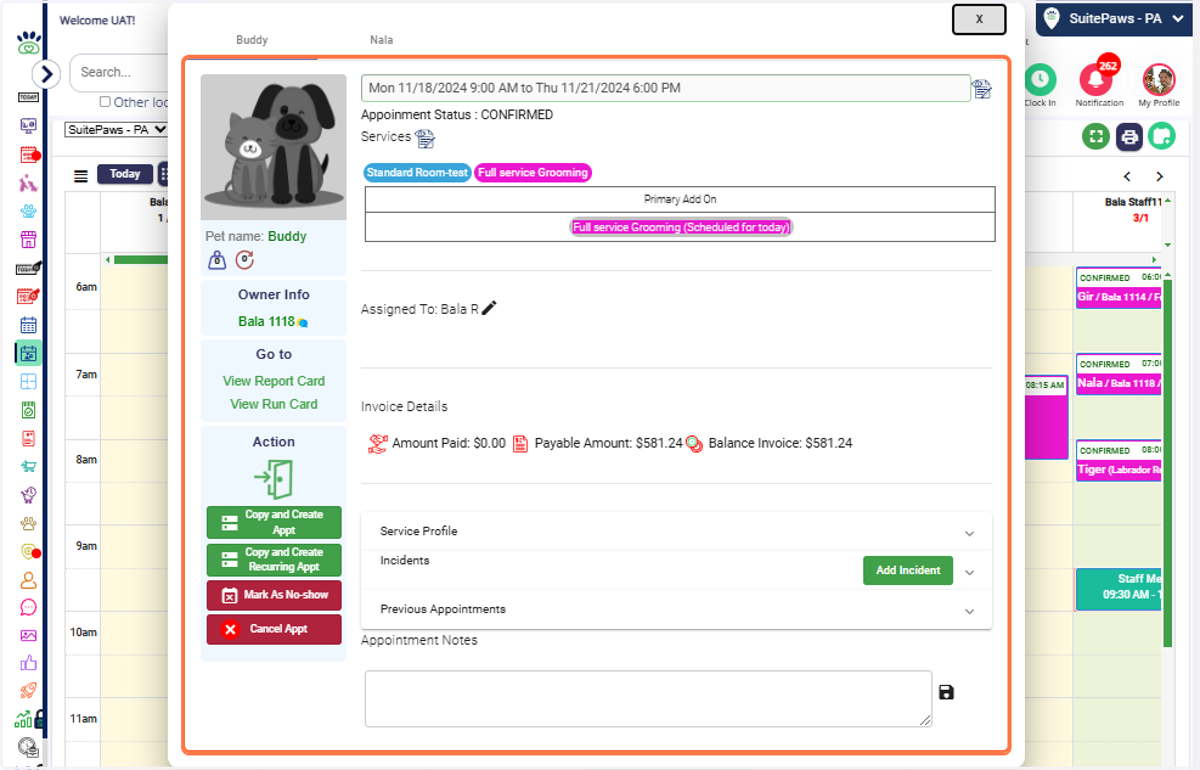Image resolution: width=1200 pixels, height=770 pixels.
Task: Open the teal shopping cart sidebar icon
Action: [28, 466]
